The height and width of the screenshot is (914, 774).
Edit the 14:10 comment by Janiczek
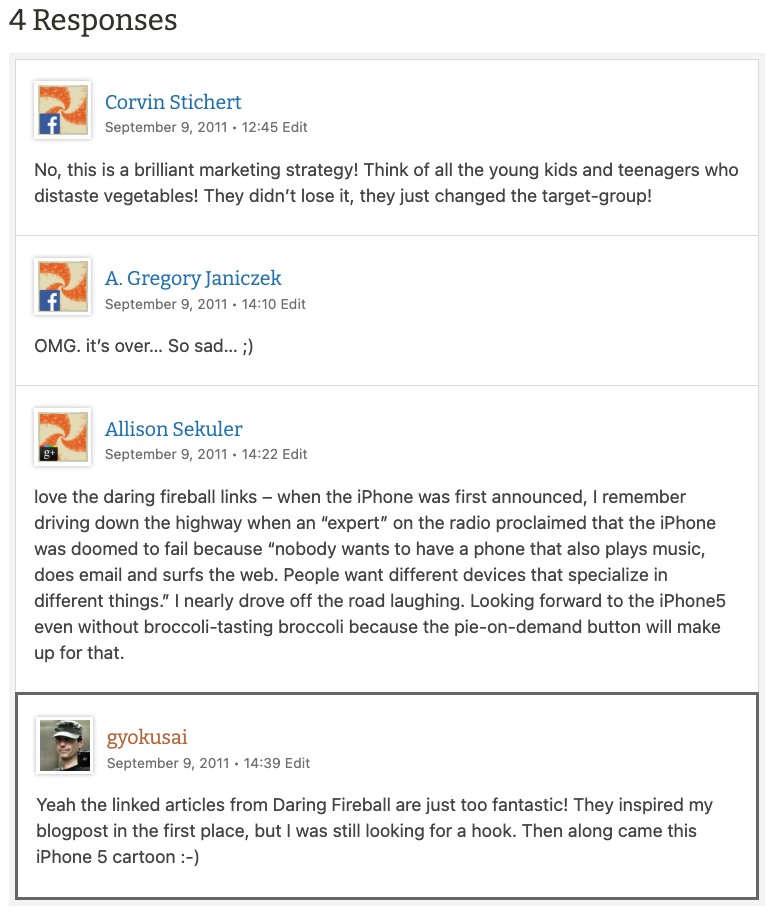(x=294, y=304)
